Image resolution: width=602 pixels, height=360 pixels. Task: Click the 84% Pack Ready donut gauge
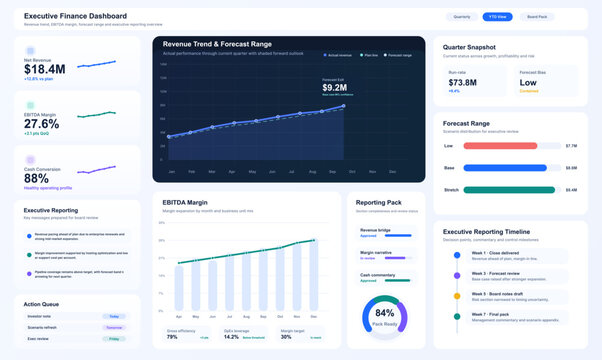click(385, 317)
